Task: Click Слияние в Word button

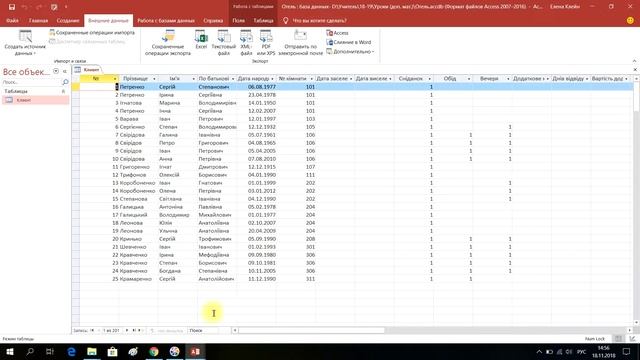Action: click(x=349, y=42)
